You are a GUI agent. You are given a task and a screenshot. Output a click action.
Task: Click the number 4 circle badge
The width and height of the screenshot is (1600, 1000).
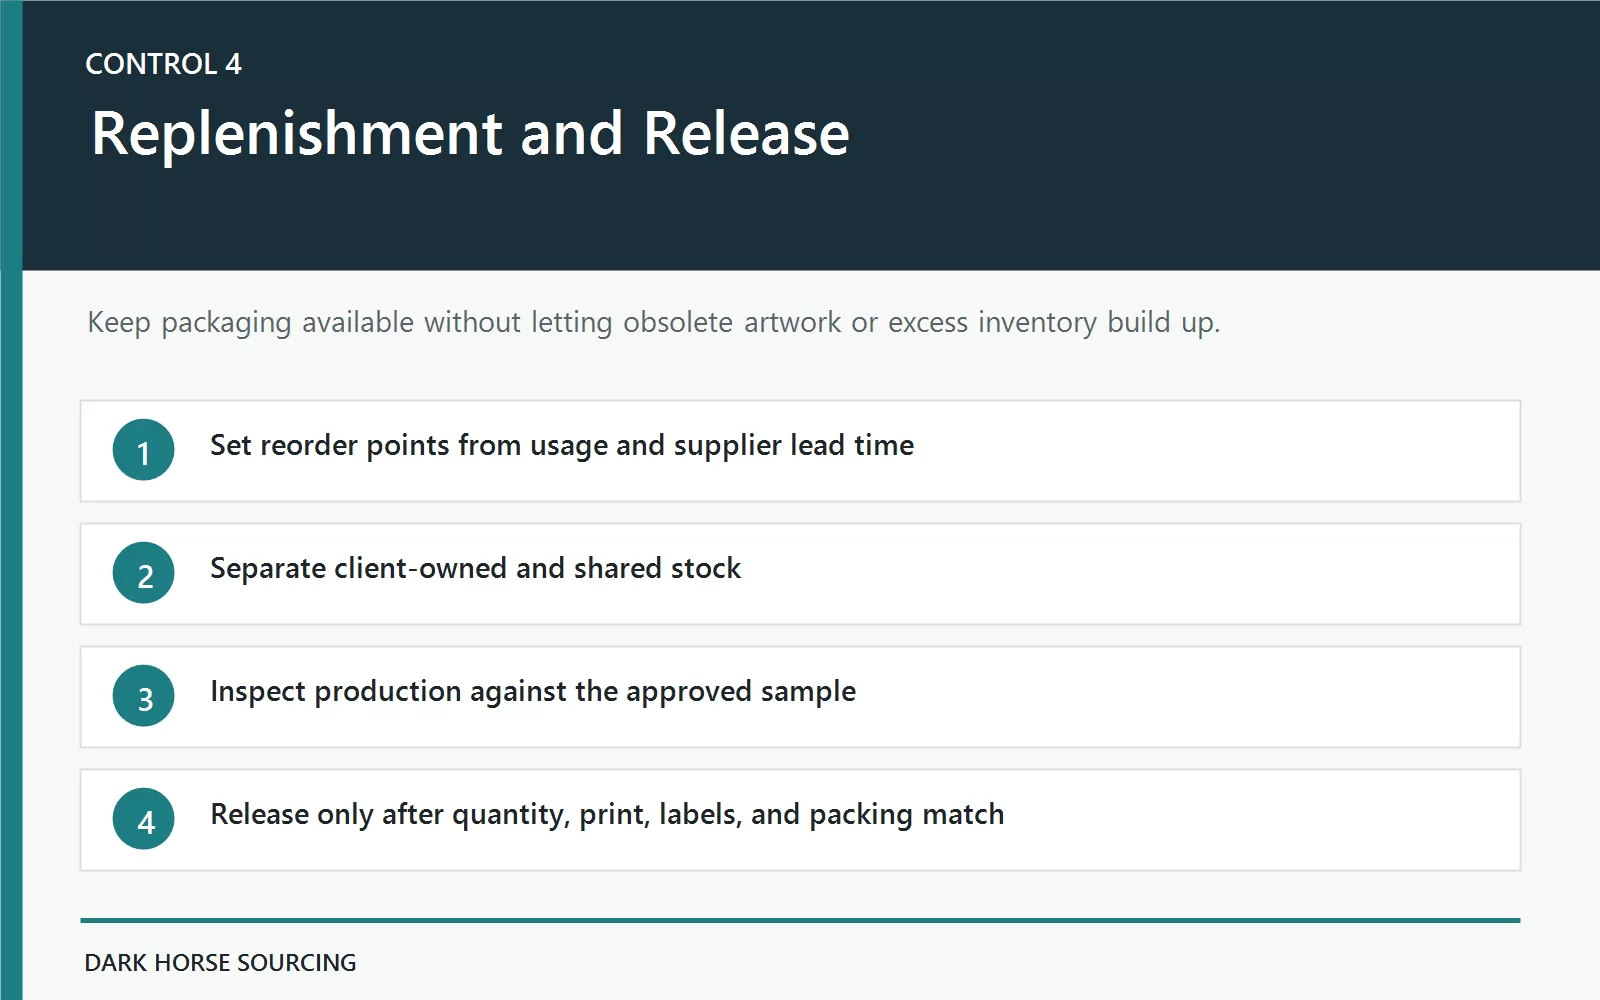coord(143,819)
